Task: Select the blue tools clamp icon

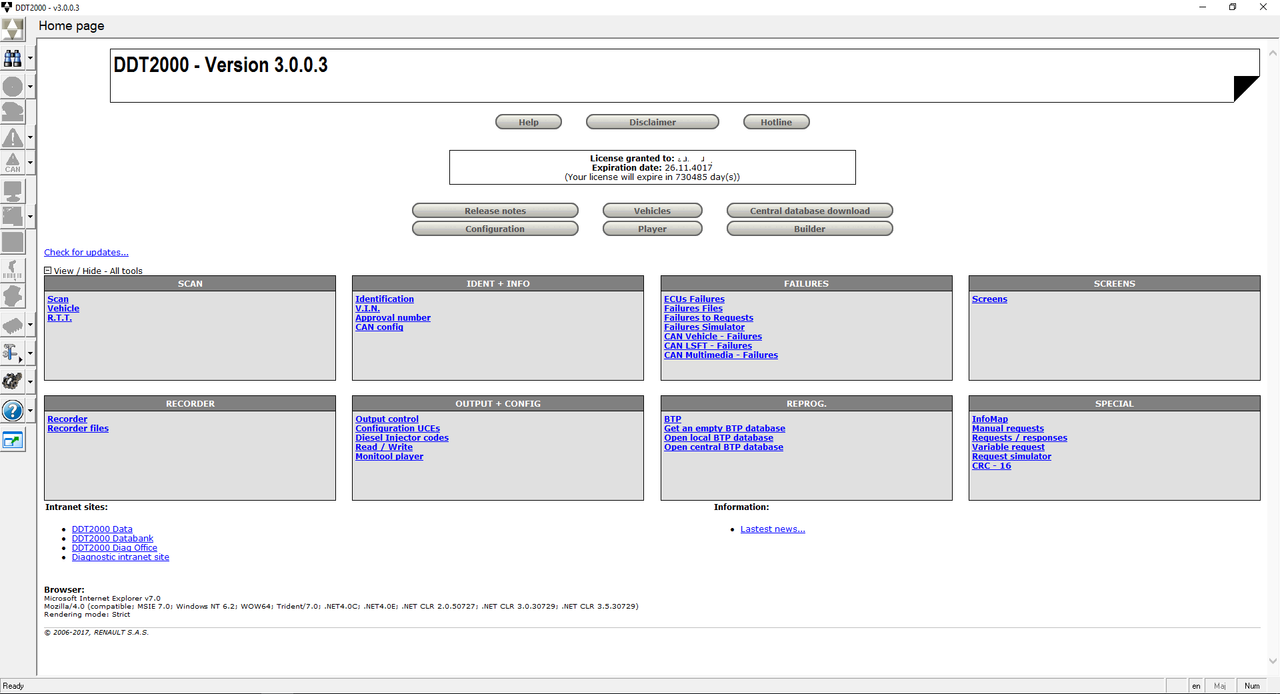Action: pos(12,352)
